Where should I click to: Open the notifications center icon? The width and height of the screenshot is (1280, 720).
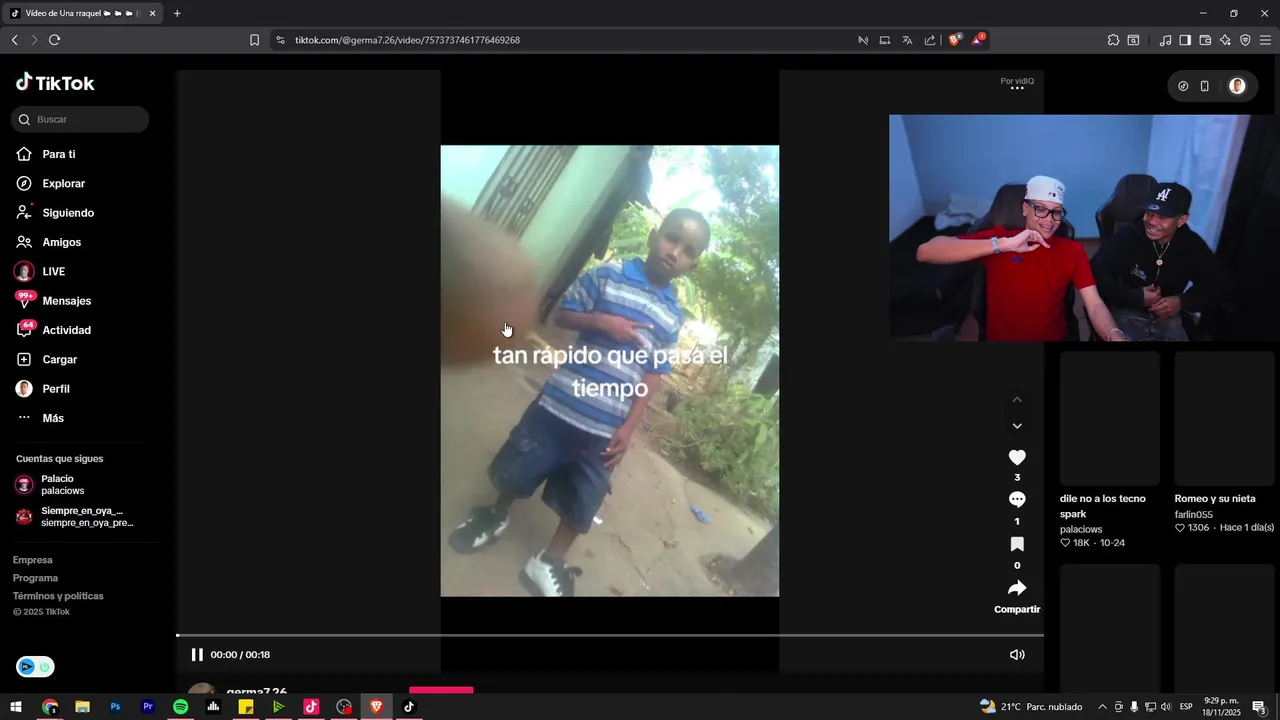(x=1259, y=707)
